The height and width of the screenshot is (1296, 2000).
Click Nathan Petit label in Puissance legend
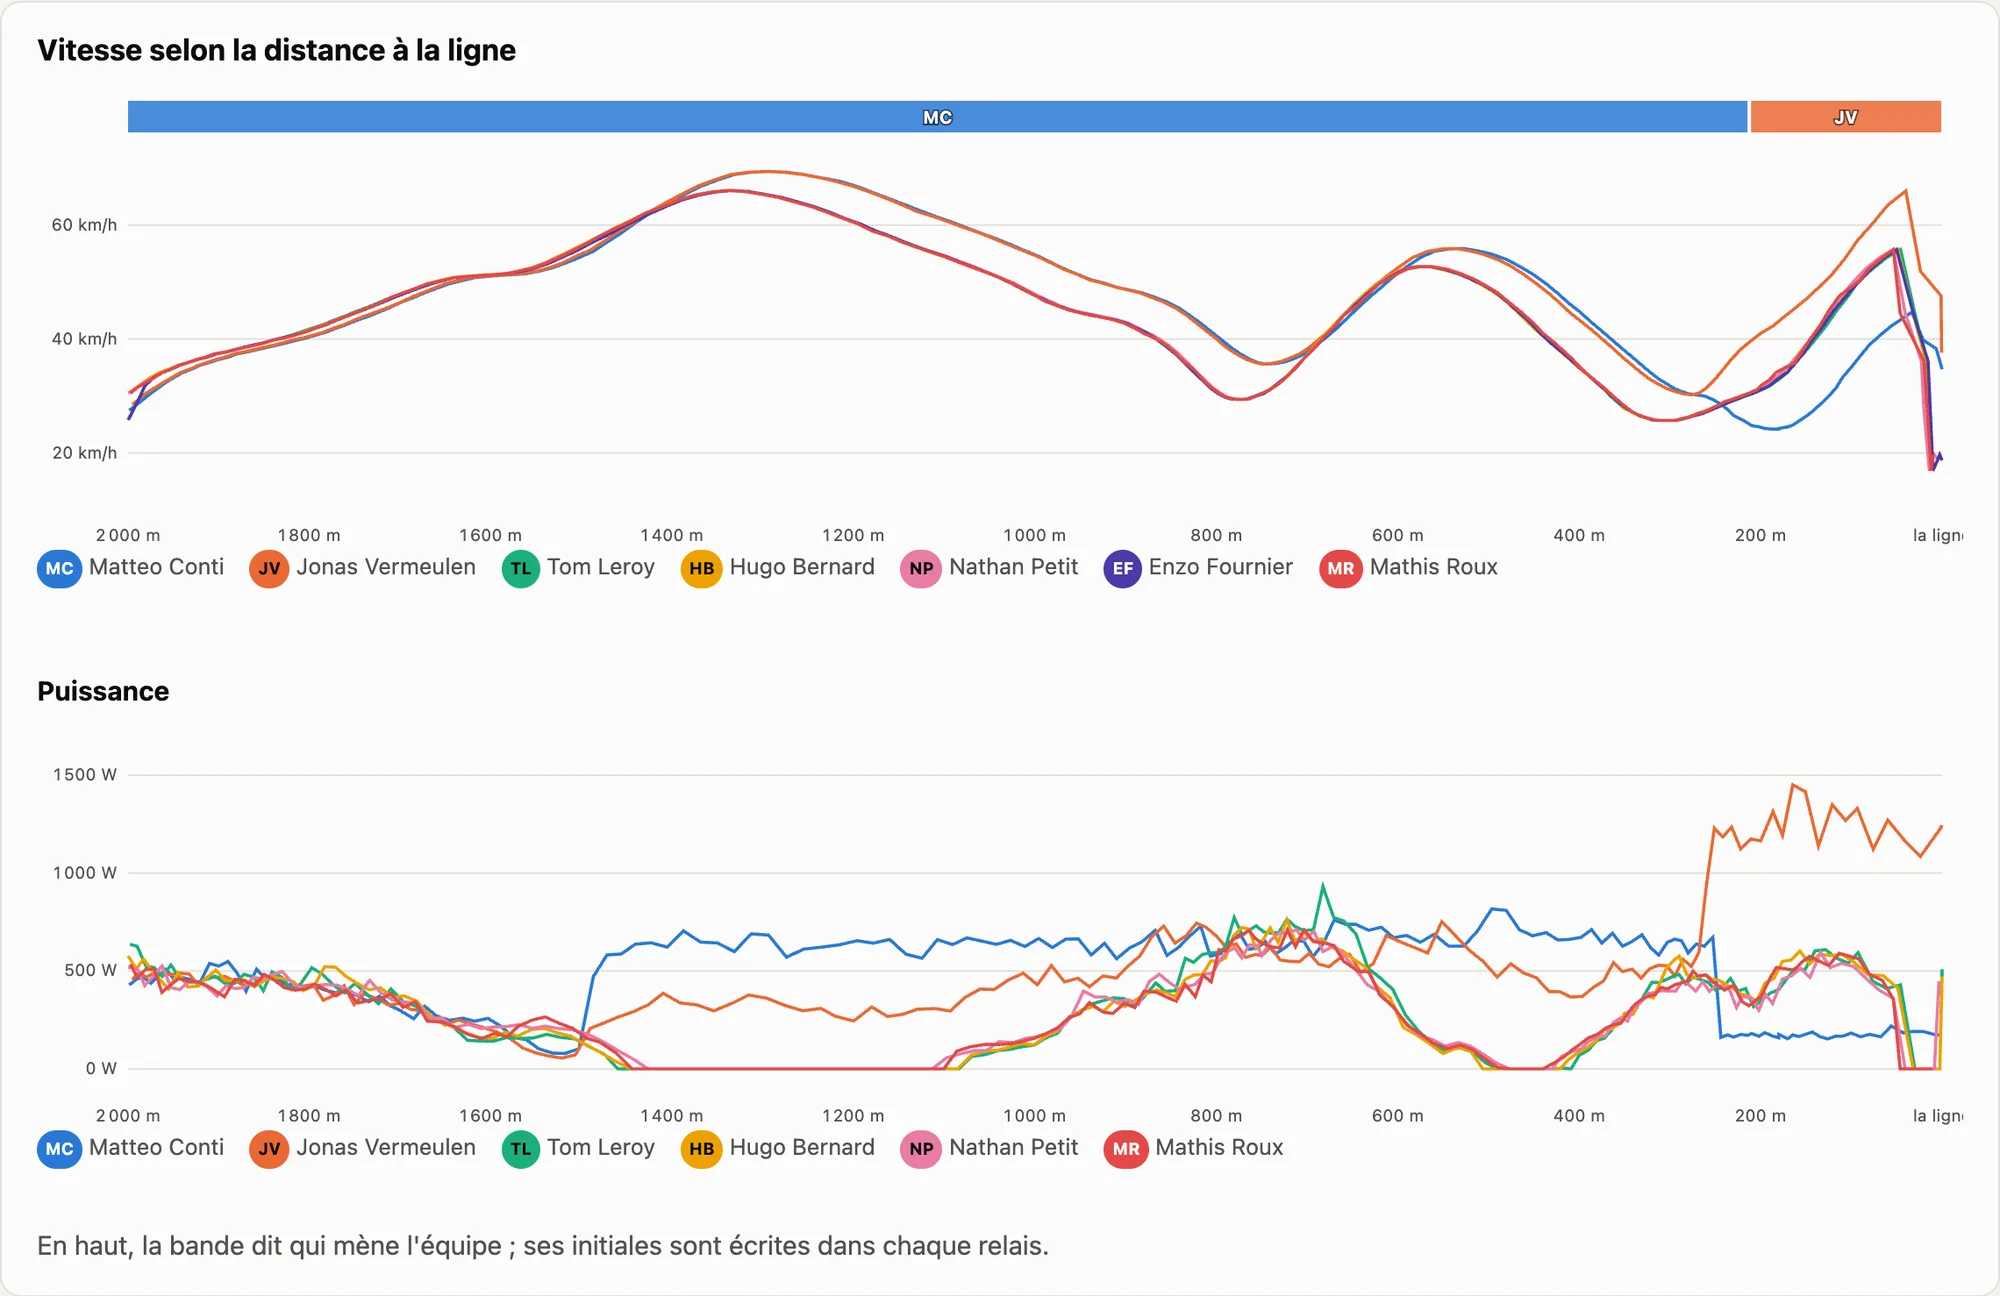point(1014,1147)
